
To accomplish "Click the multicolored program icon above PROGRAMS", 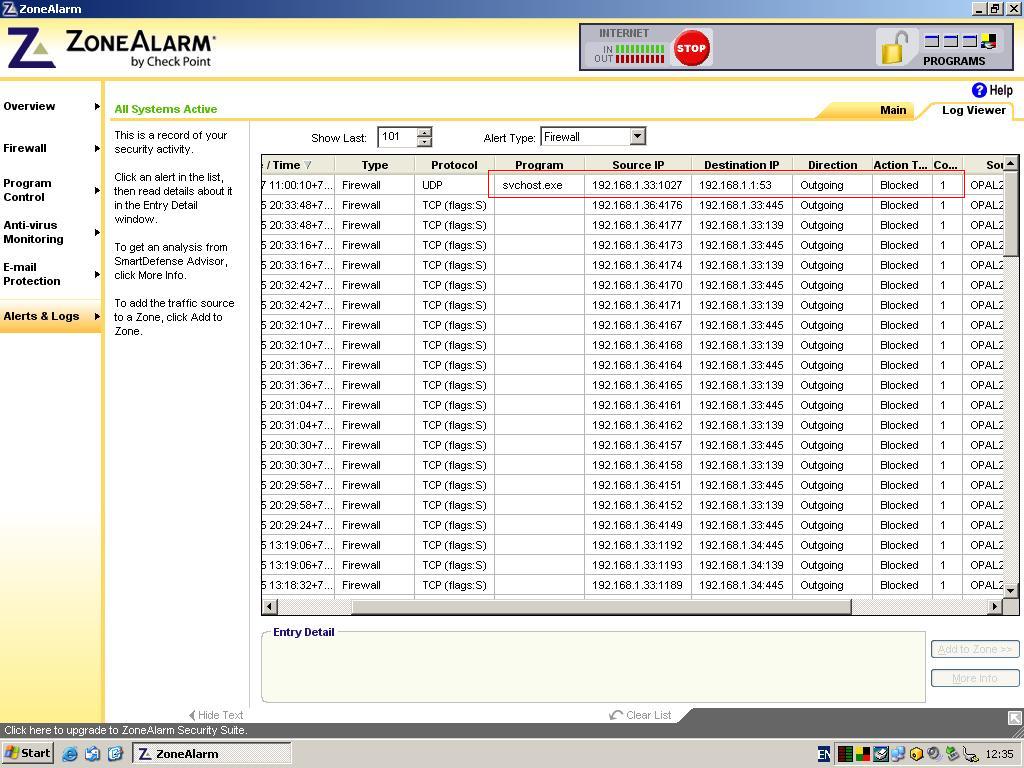I will click(x=988, y=41).
